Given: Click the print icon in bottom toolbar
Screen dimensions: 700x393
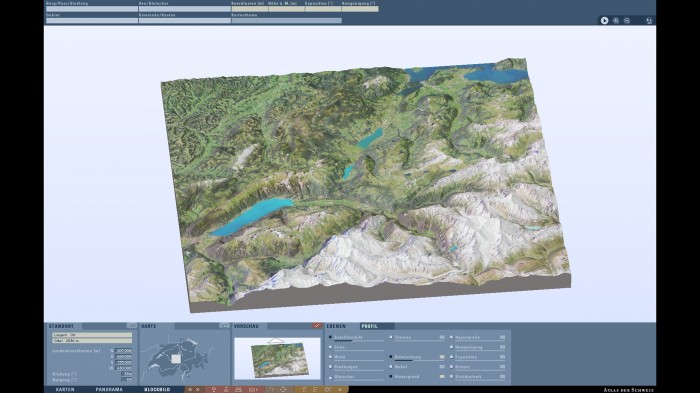Looking at the screenshot, I should pyautogui.click(x=238, y=389).
